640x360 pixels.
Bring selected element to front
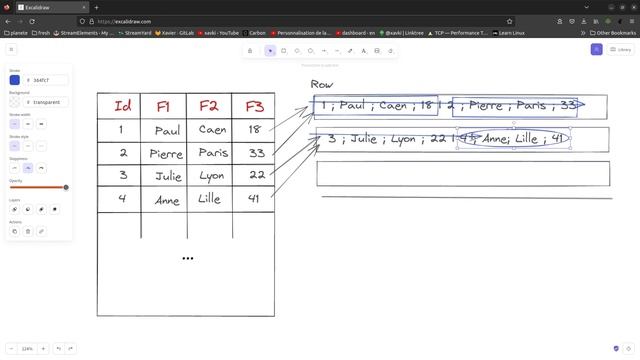tap(55, 209)
